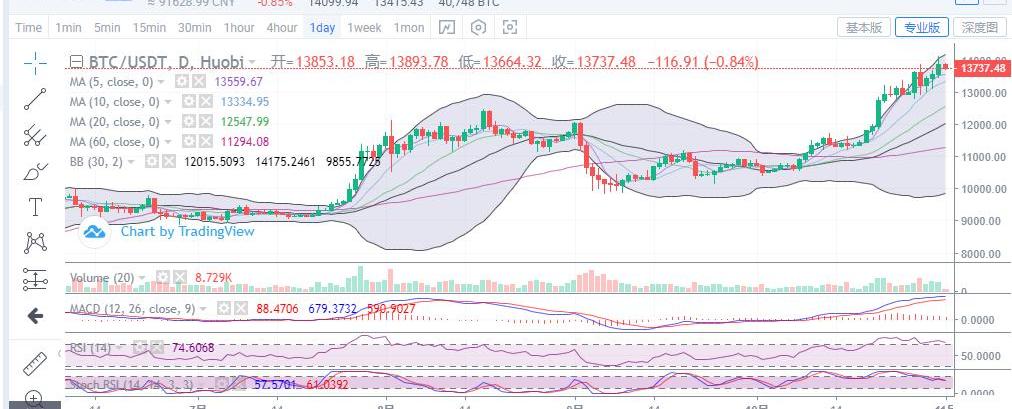Image resolution: width=1012 pixels, height=409 pixels.
Task: Select the ruler measure tool
Action: pos(35,361)
